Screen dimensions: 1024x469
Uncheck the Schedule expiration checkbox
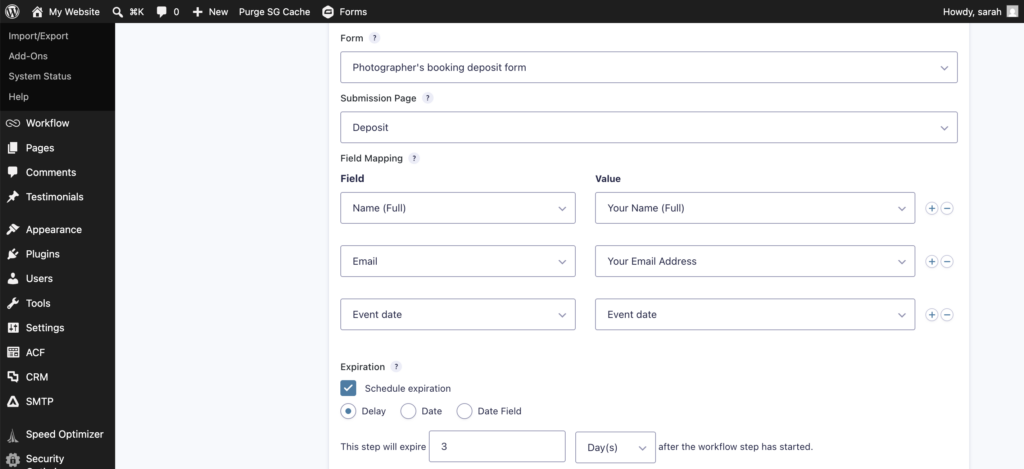[348, 388]
